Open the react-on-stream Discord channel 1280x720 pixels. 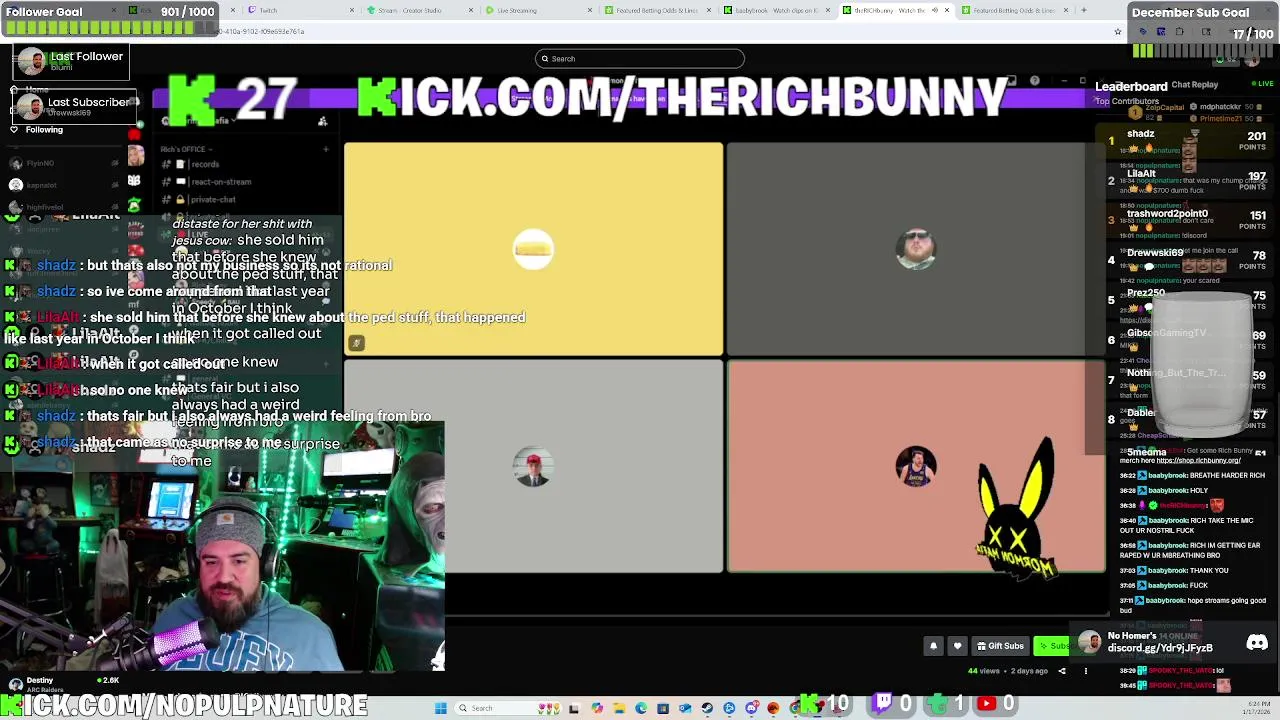point(220,182)
